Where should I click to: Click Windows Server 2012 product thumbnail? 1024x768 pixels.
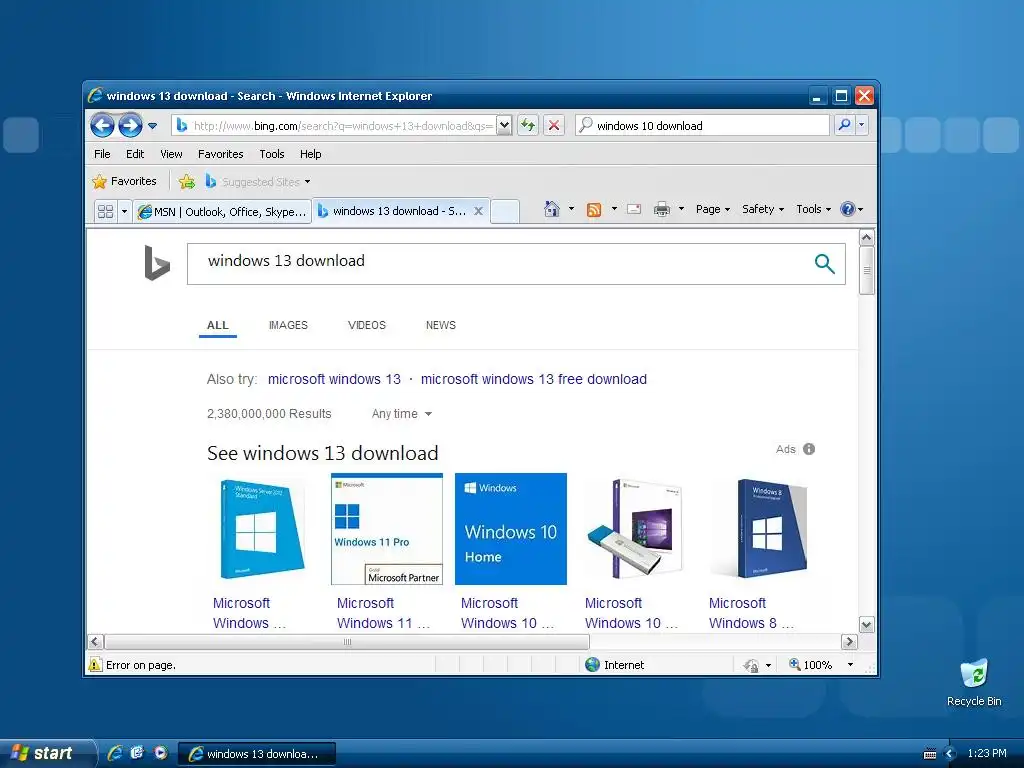pos(263,529)
